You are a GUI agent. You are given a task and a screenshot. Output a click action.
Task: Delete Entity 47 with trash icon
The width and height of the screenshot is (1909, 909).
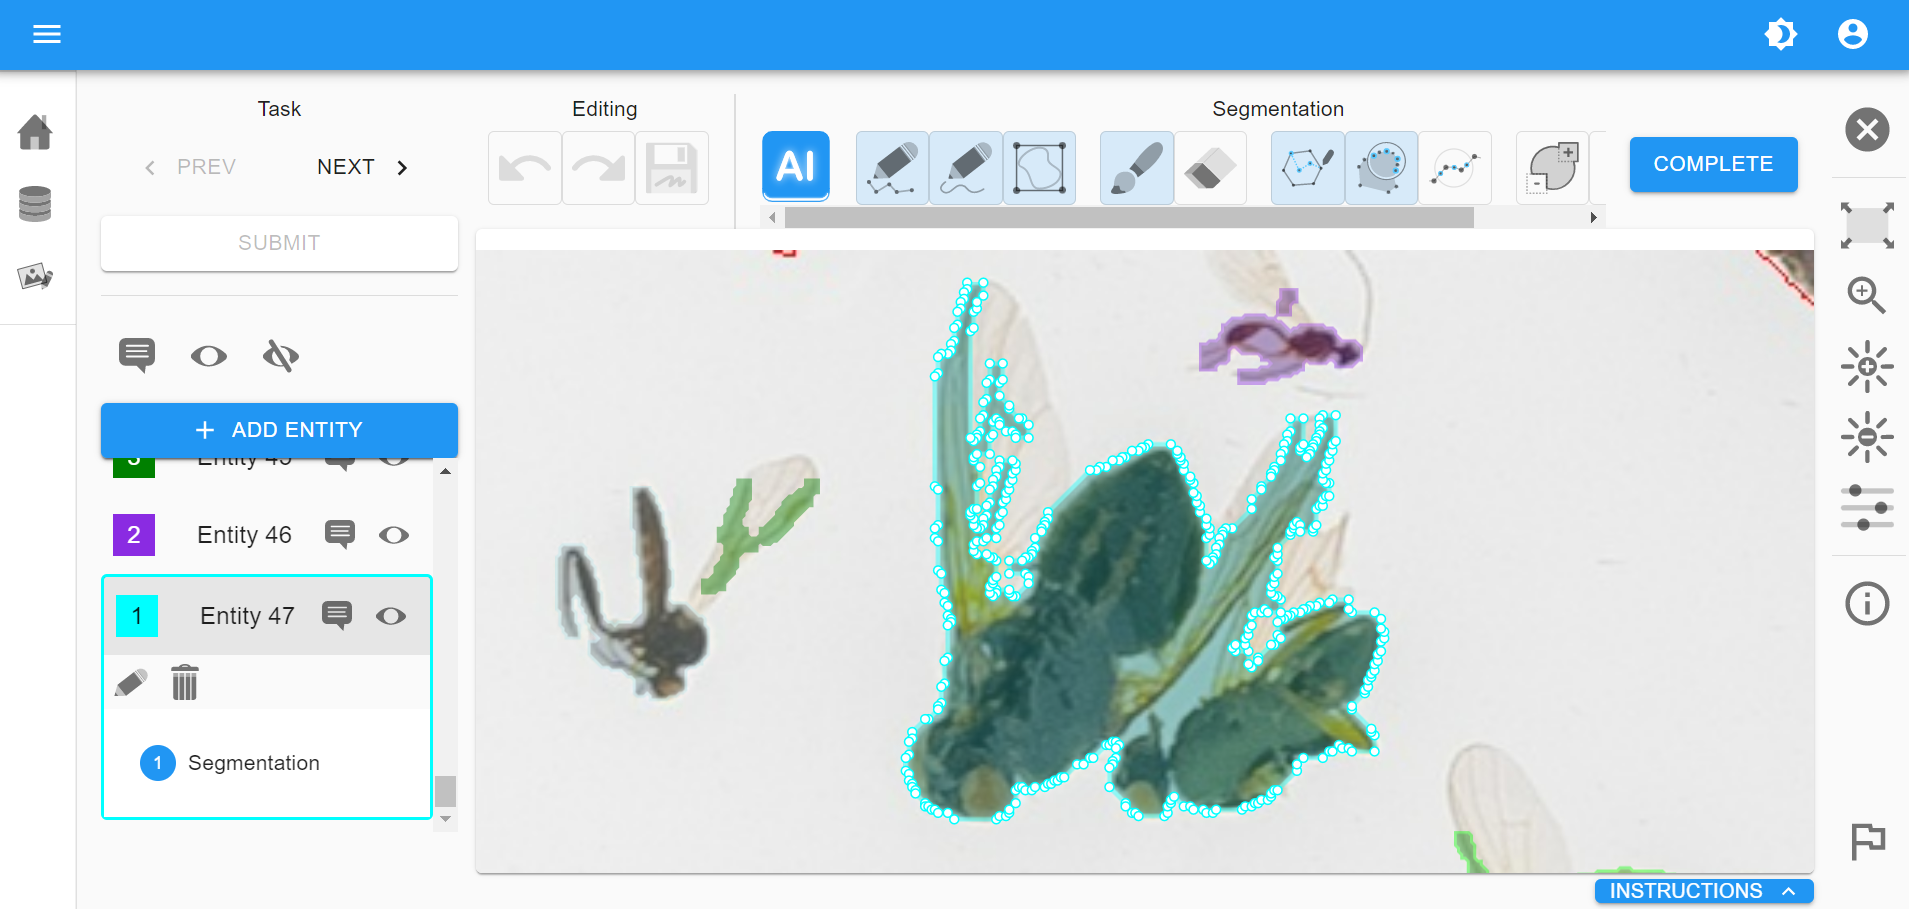(x=185, y=683)
